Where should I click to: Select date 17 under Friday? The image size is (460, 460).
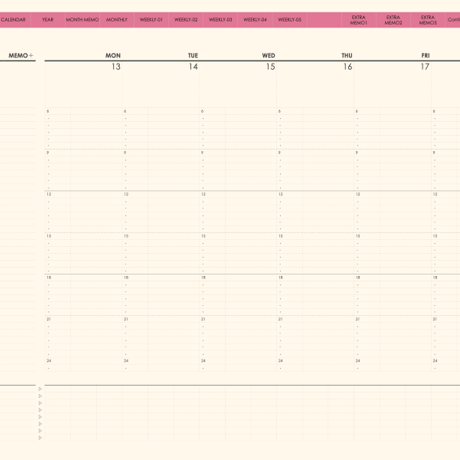425,67
